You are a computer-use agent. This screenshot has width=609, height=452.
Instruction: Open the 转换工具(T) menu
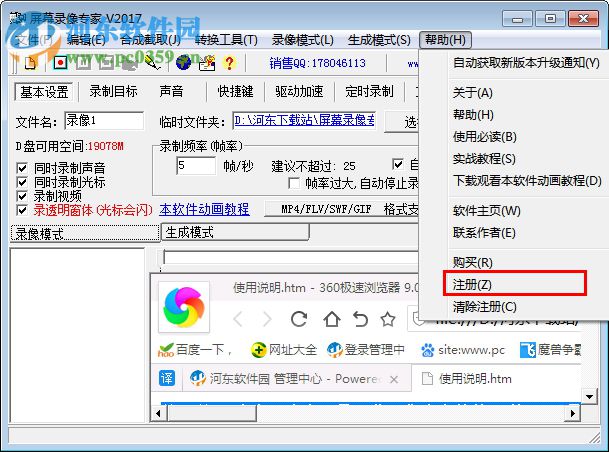[x=226, y=40]
